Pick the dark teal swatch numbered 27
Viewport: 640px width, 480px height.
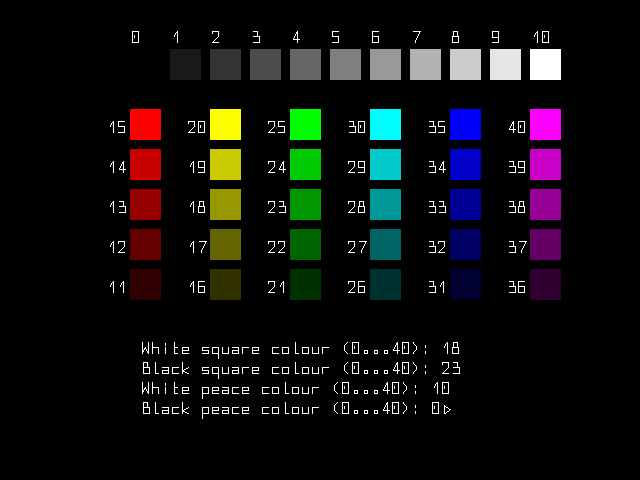pos(385,245)
